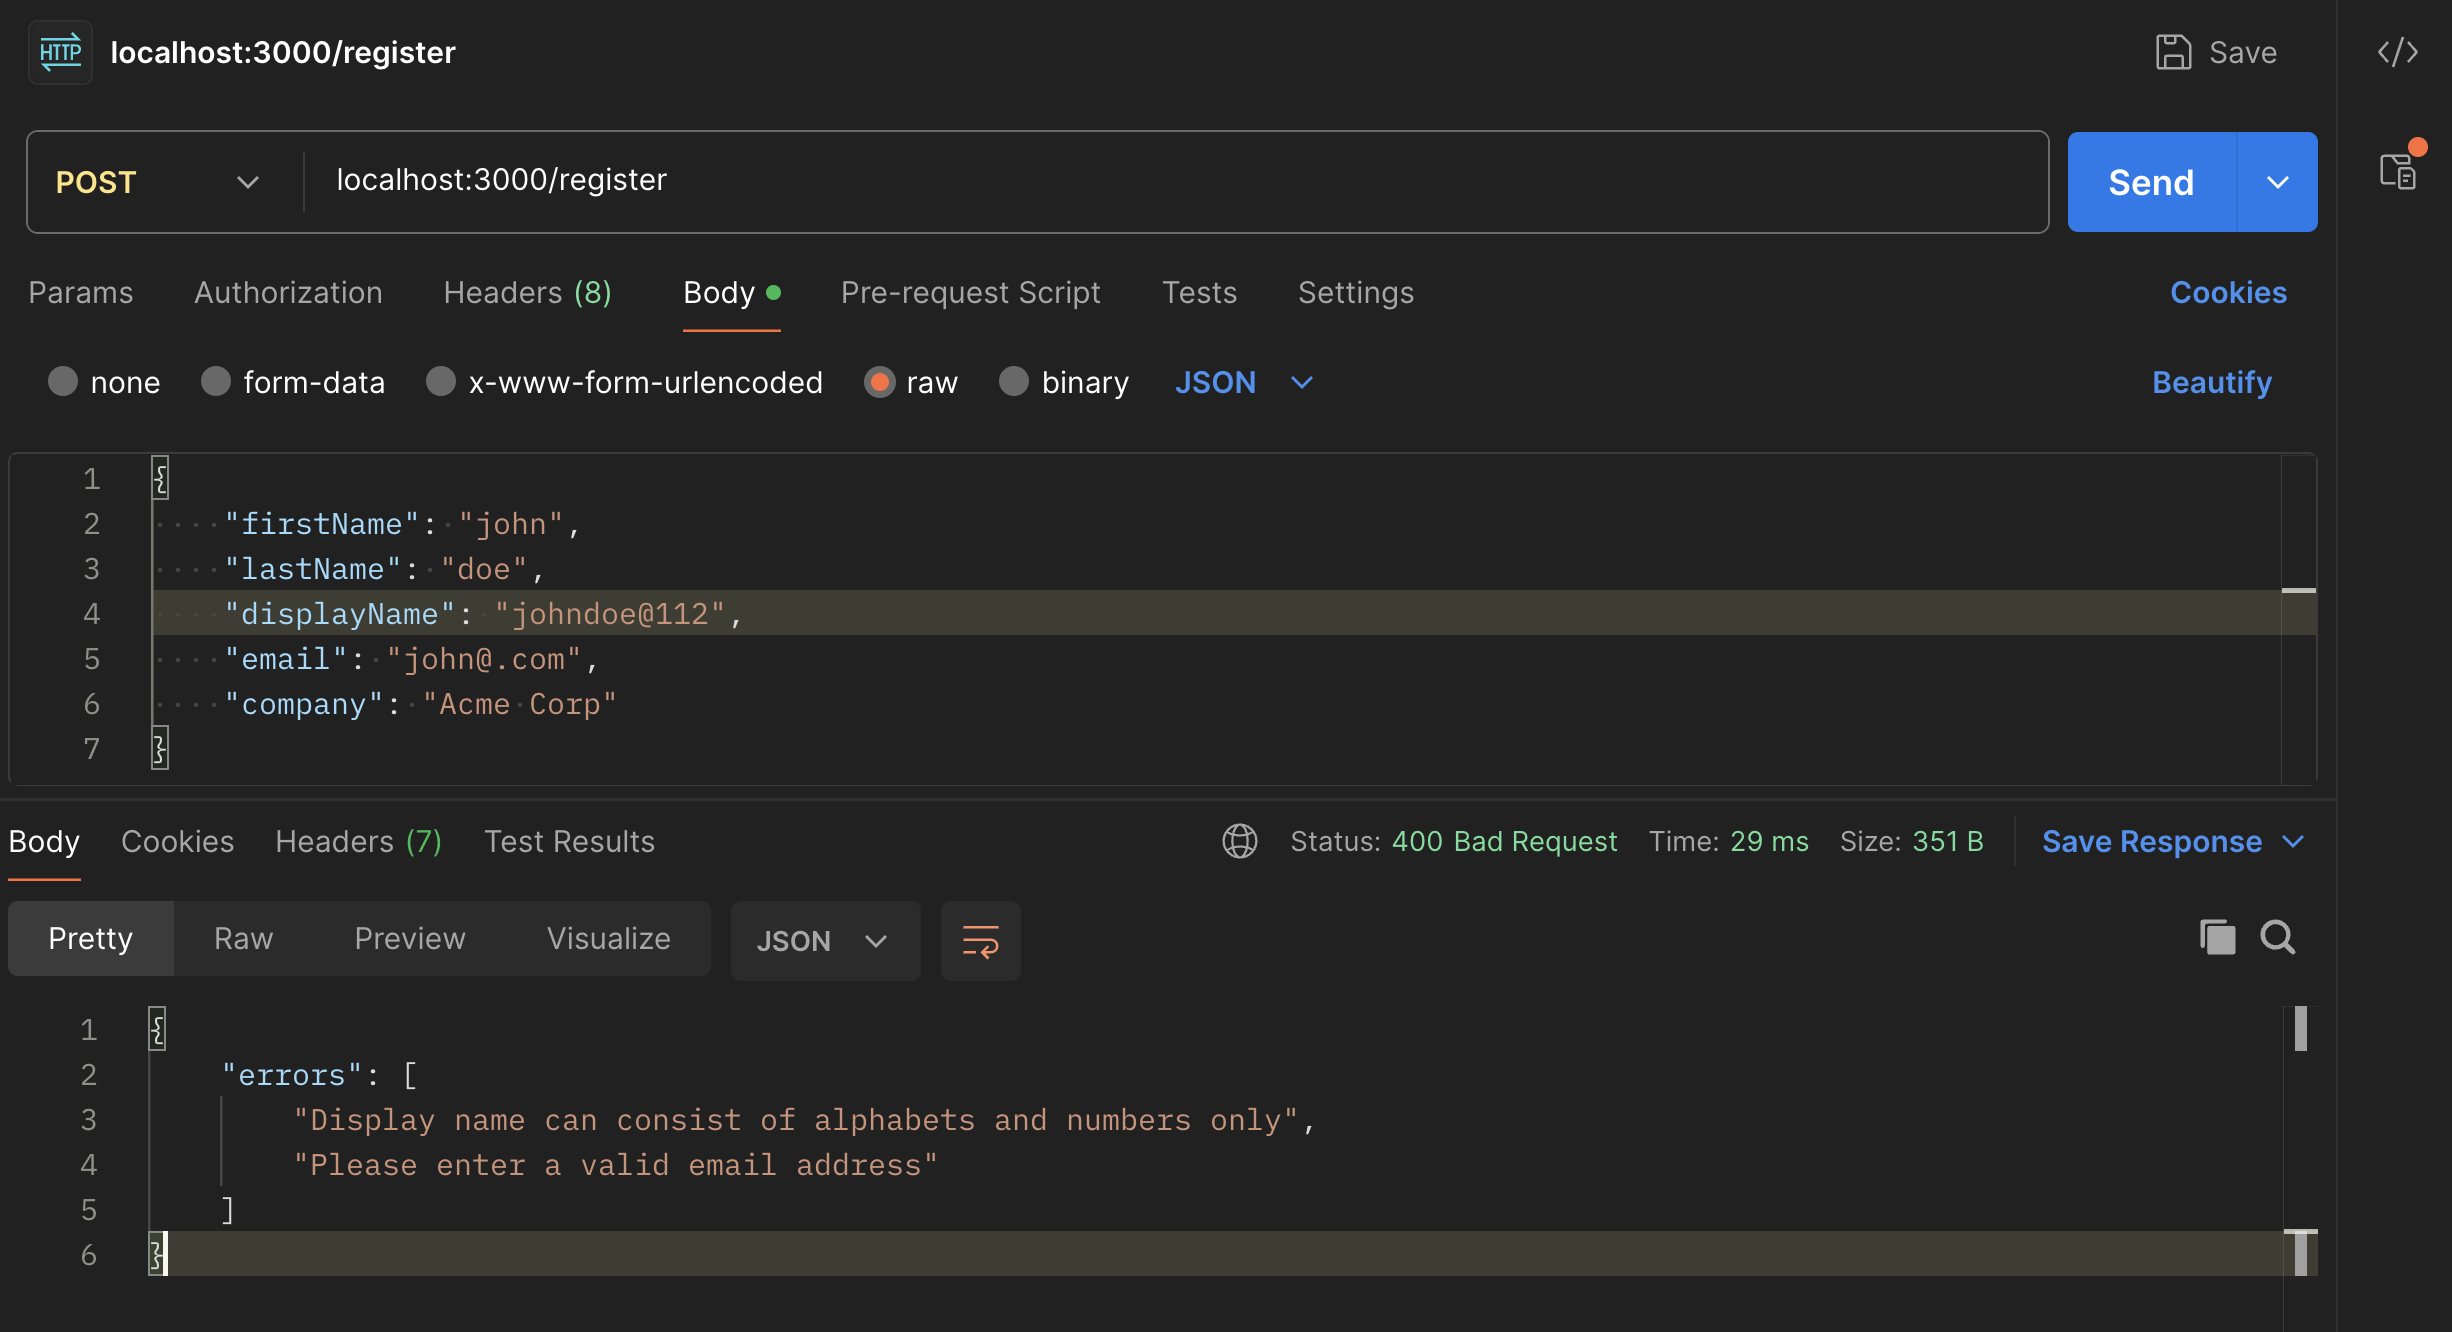Click the Send button
Screen dimensions: 2452x1332
[x=2151, y=182]
